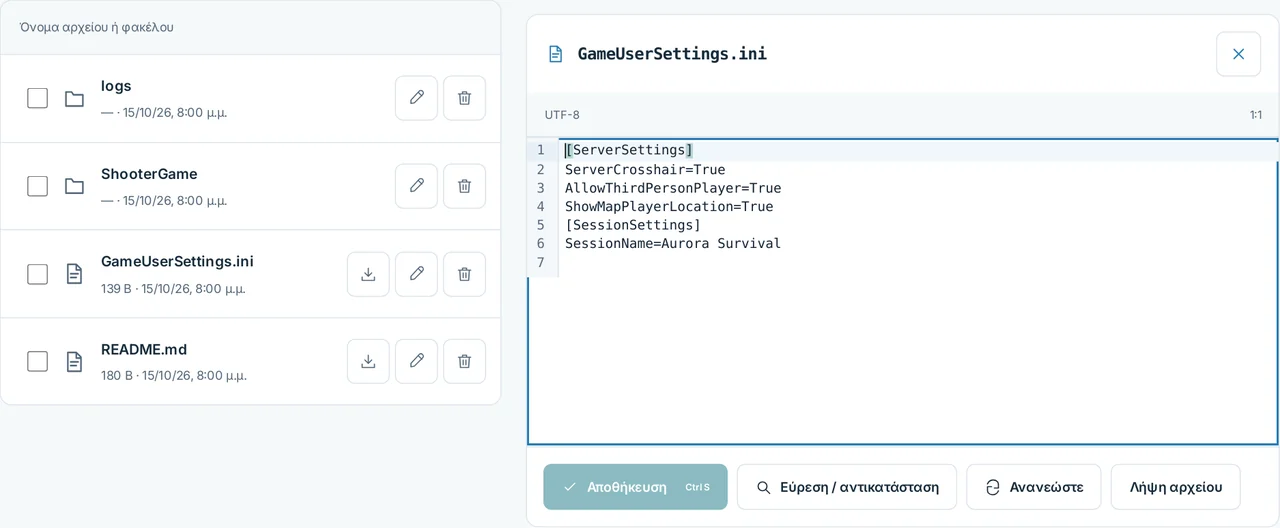This screenshot has width=1280, height=528.
Task: Click the 139 B file size details
Action: [173, 288]
